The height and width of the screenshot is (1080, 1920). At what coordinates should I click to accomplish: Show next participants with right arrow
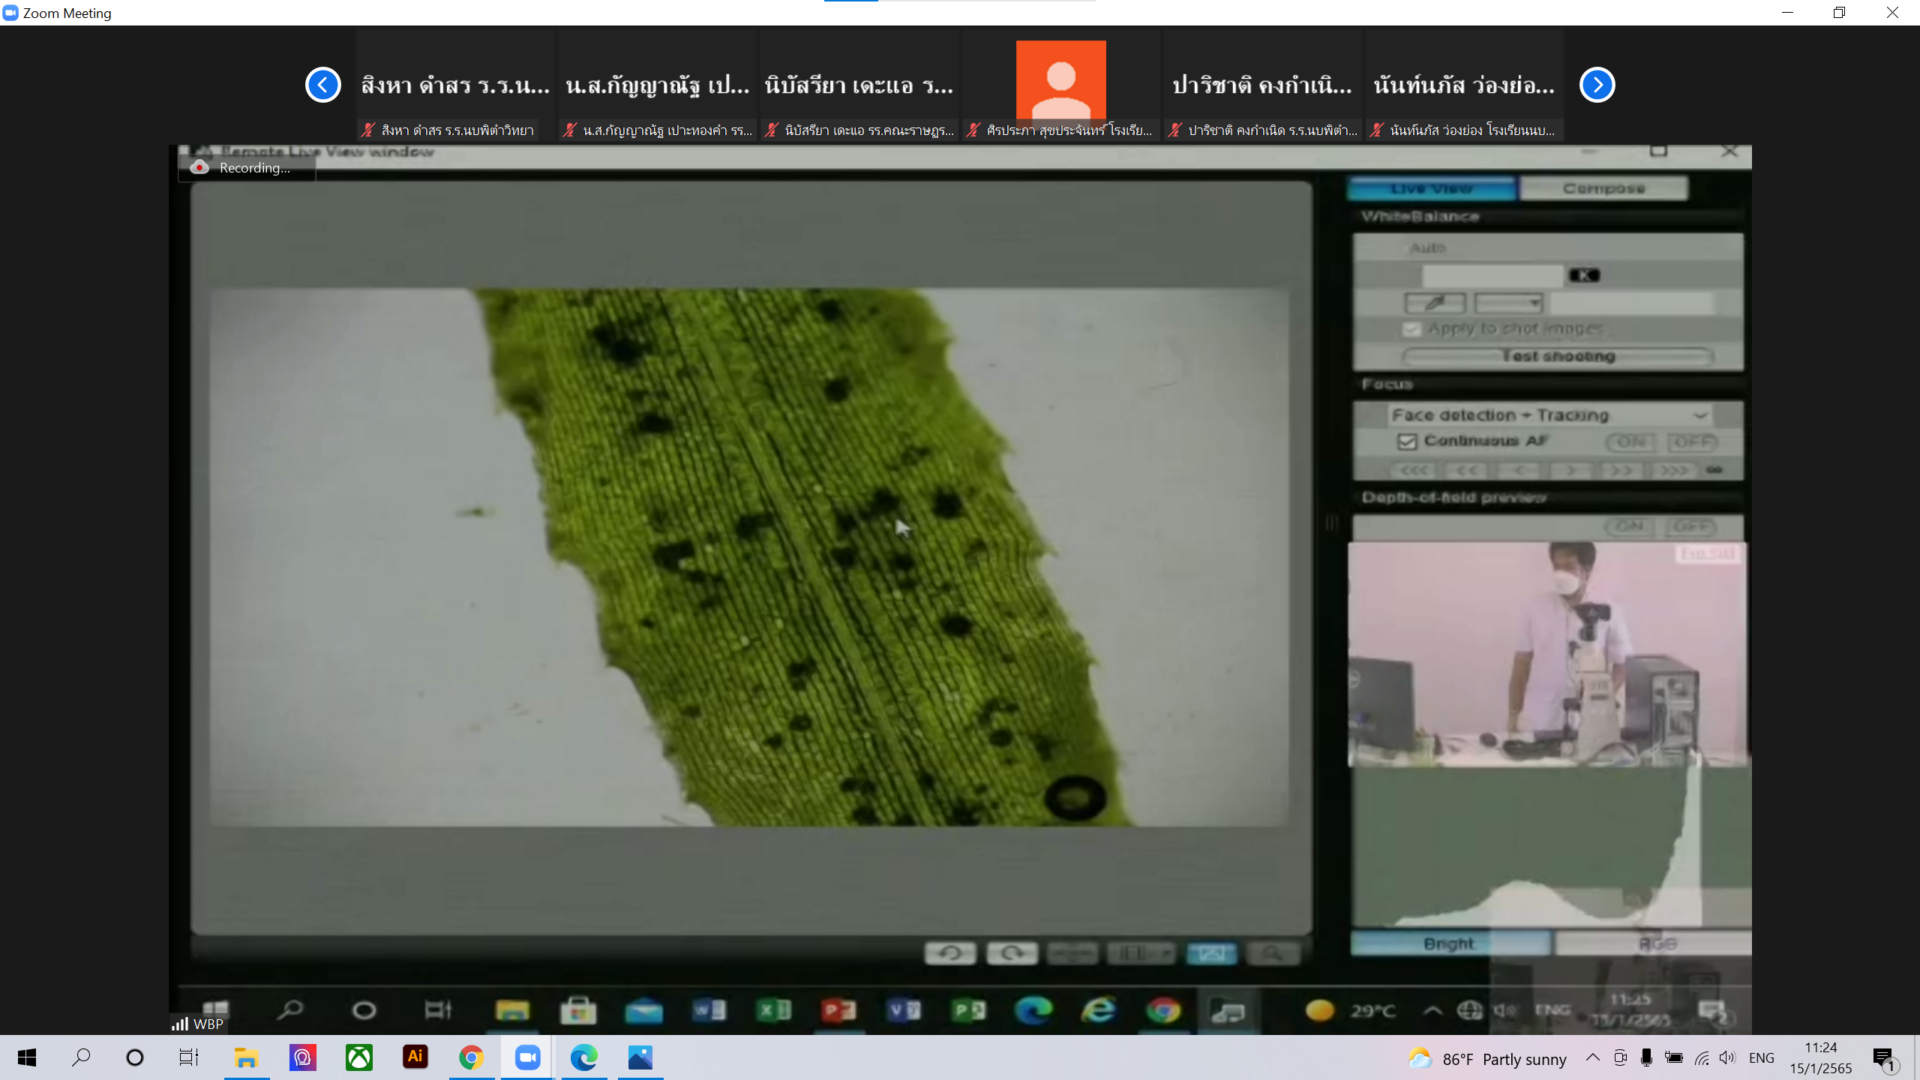(x=1597, y=85)
